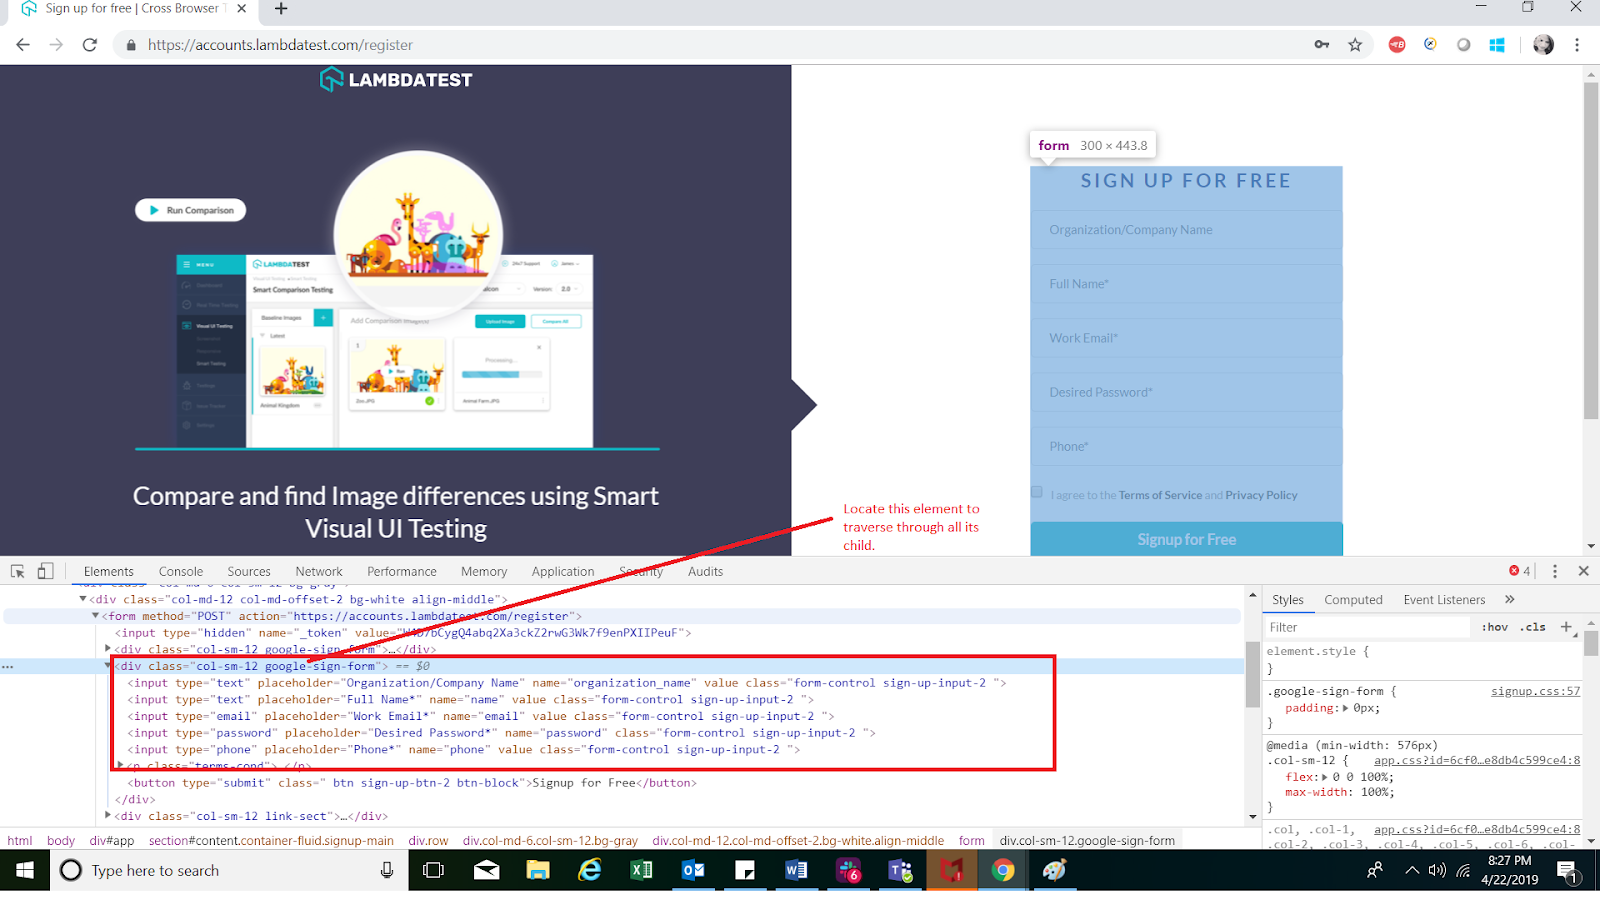Screen dimensions: 1600x900
Task: Open the Privacy Policy link
Action: [x=1261, y=494]
